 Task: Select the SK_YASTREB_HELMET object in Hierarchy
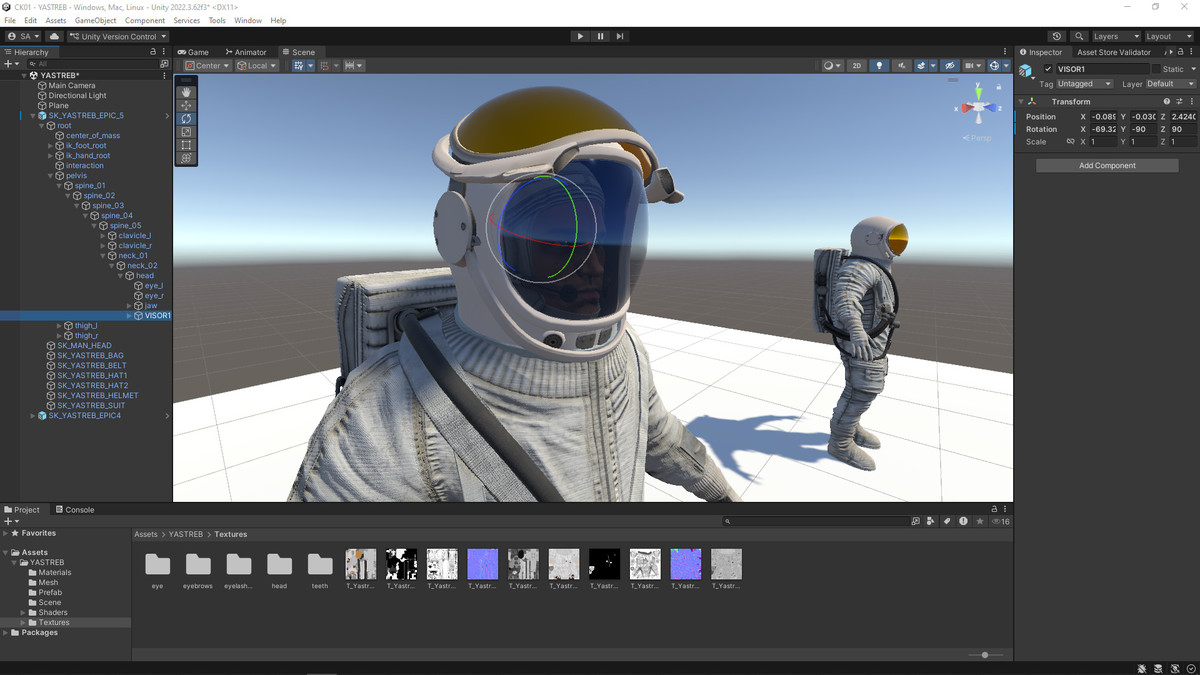pos(97,395)
